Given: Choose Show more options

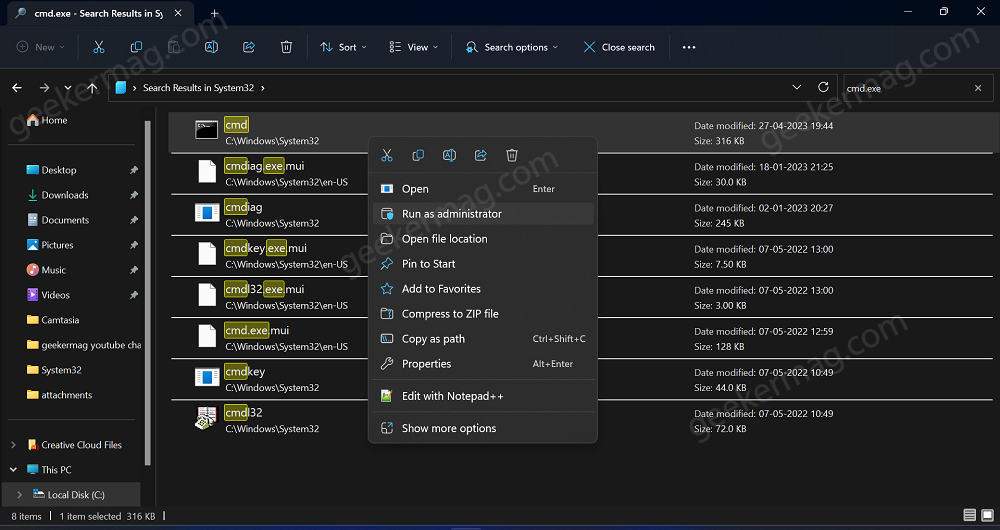Looking at the screenshot, I should point(483,429).
